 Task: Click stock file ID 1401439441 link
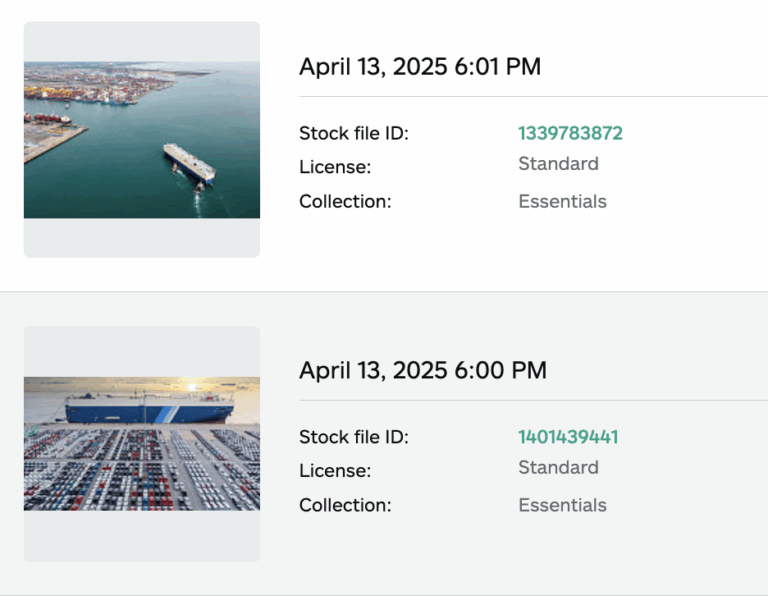(x=568, y=437)
